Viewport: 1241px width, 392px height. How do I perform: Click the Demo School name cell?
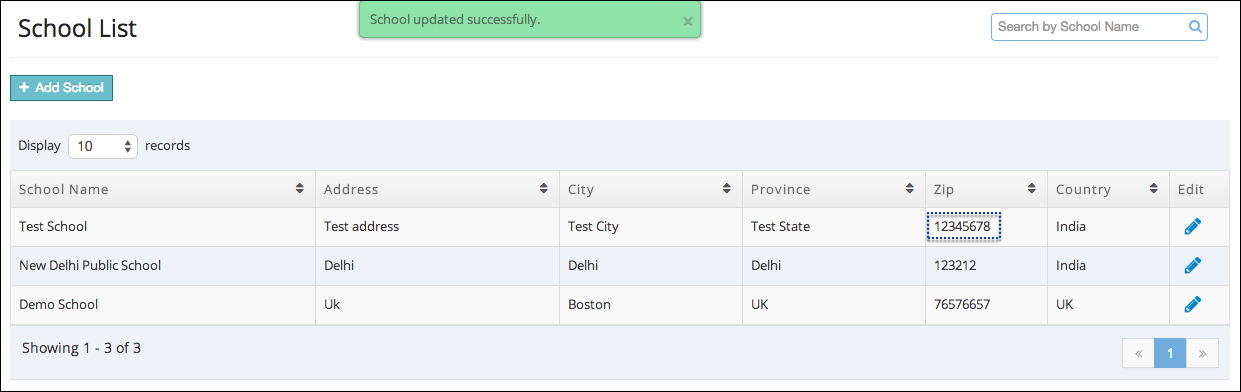pyautogui.click(x=163, y=305)
